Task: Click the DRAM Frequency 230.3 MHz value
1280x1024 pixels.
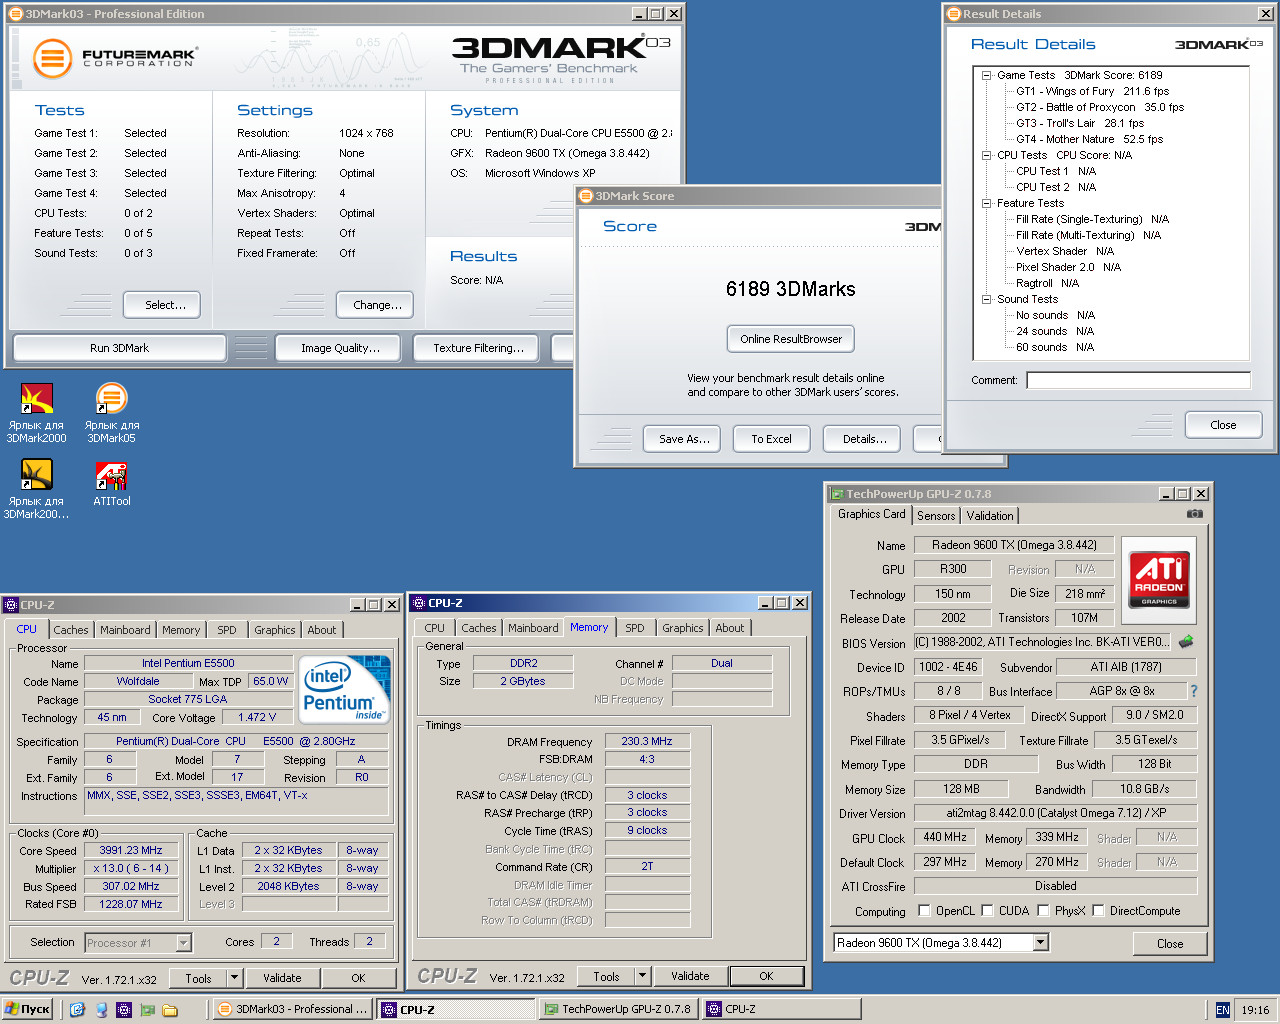Action: [x=647, y=741]
